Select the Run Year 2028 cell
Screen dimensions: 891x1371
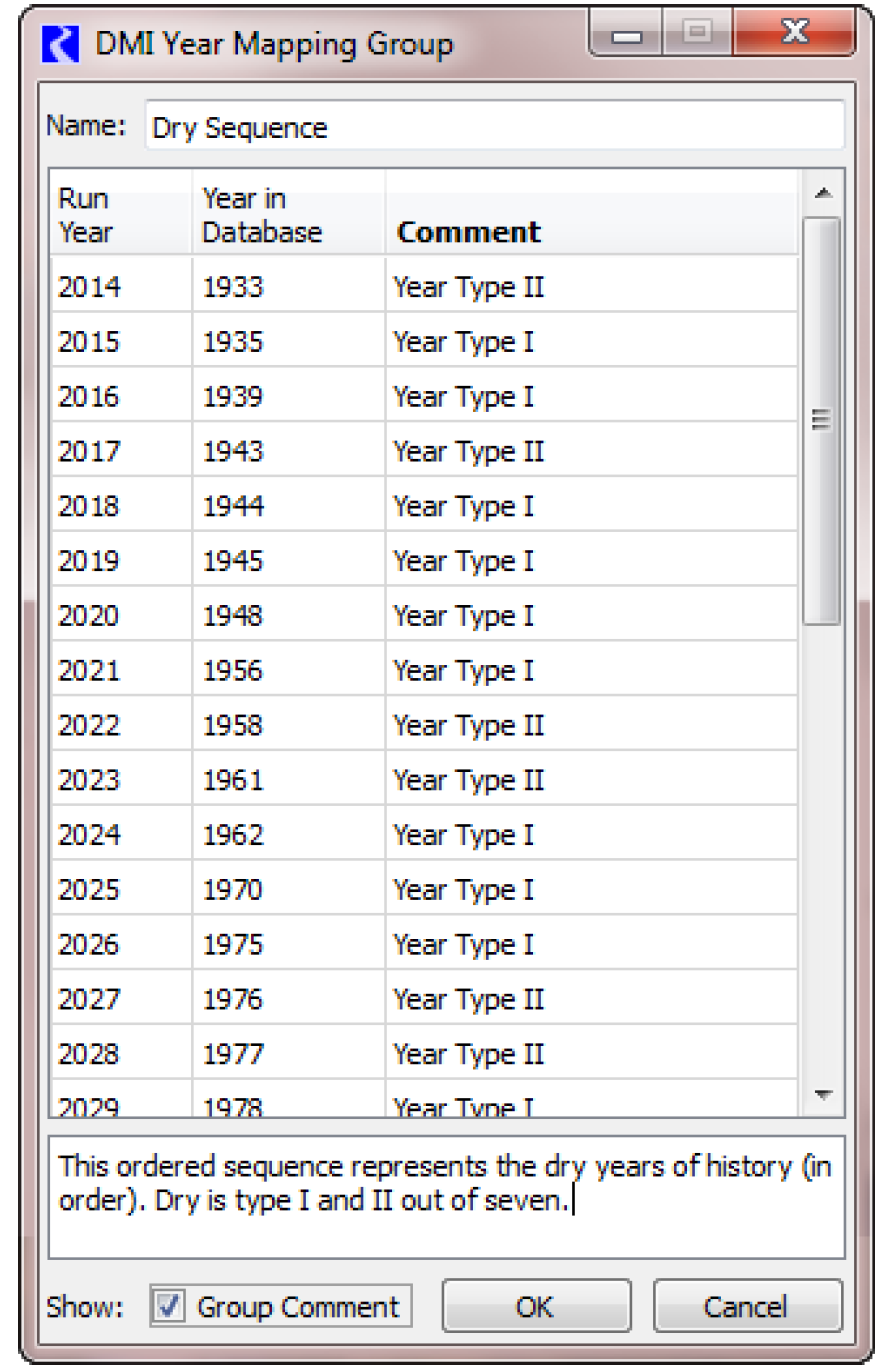pyautogui.click(x=120, y=1054)
